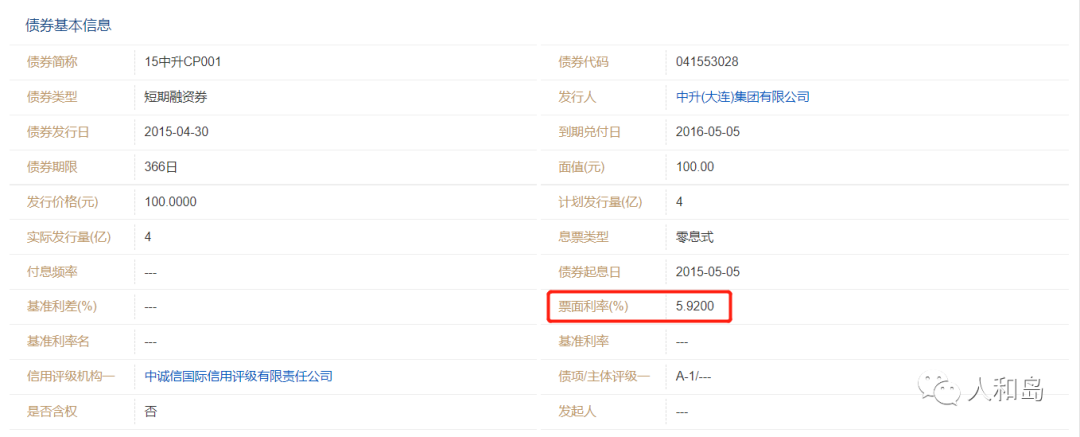The height and width of the screenshot is (437, 1080).
Task: Open the 中升(大连)集团有限公司 issuer link
Action: coord(742,97)
